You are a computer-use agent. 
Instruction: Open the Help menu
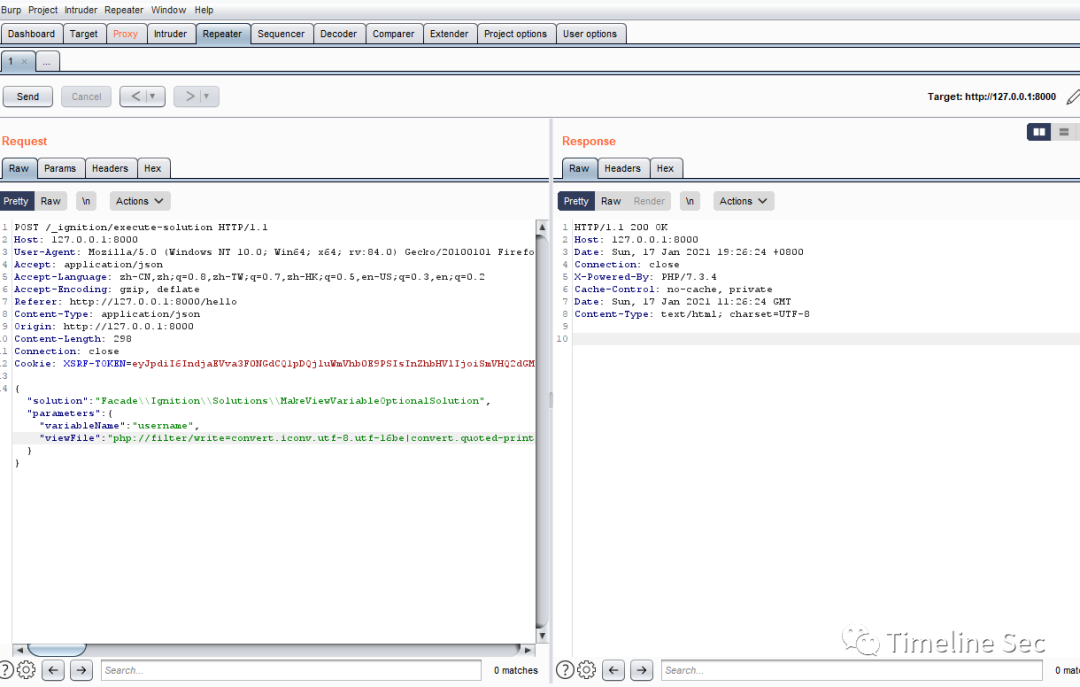coord(204,10)
